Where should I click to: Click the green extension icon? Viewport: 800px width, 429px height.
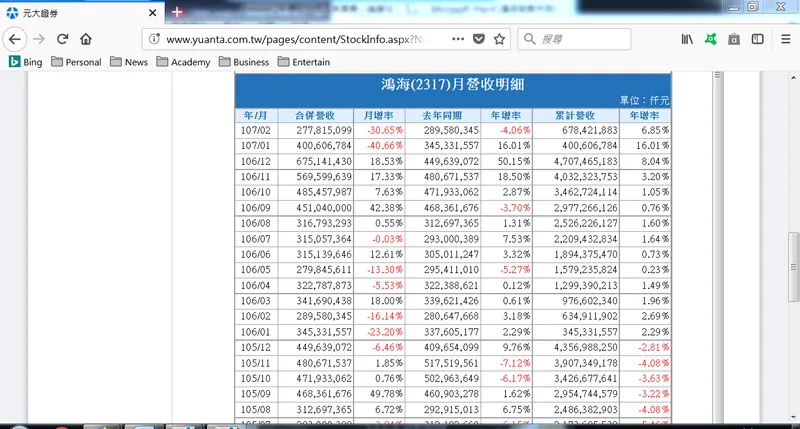point(711,39)
